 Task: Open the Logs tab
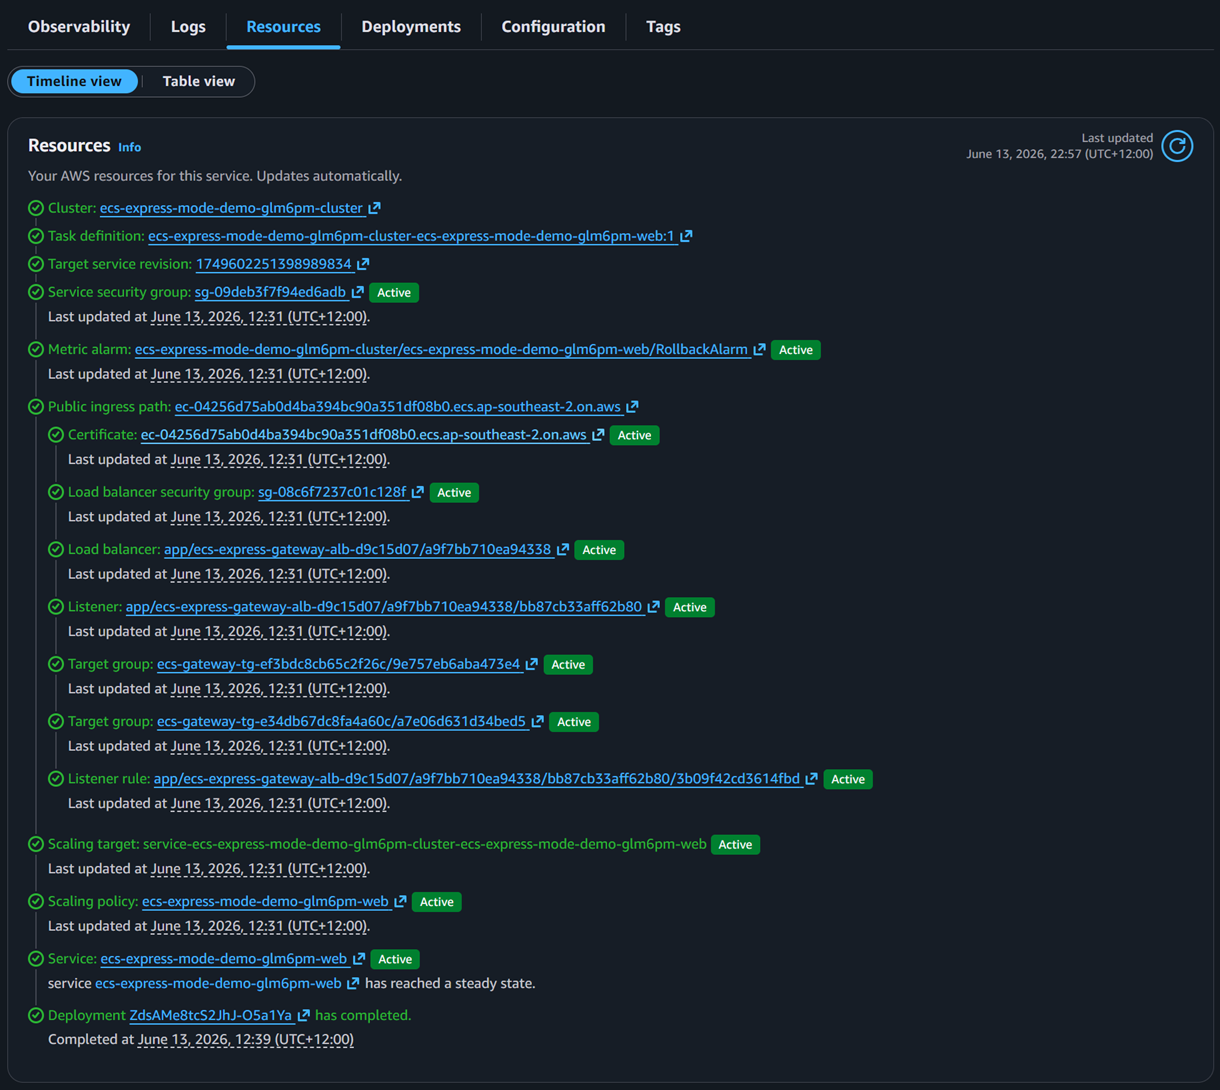coord(188,27)
